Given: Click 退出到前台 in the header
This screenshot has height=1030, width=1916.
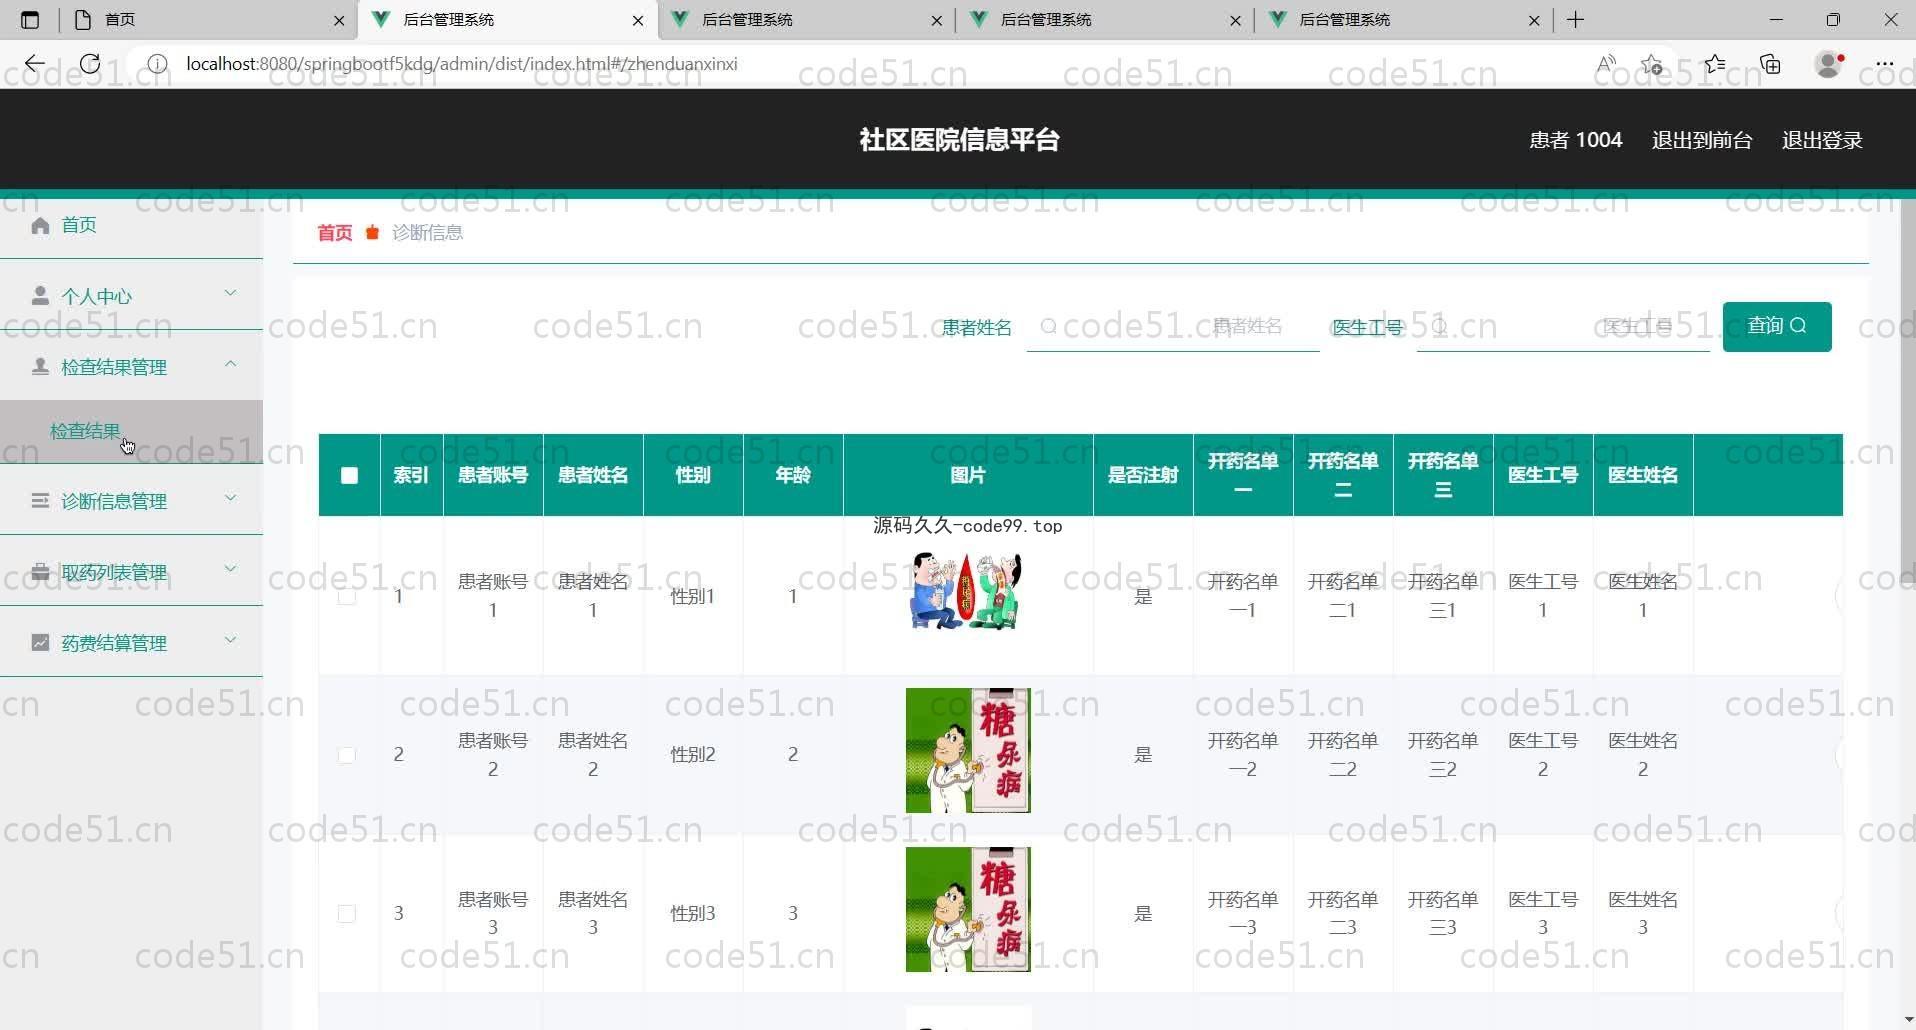Looking at the screenshot, I should click(x=1702, y=140).
